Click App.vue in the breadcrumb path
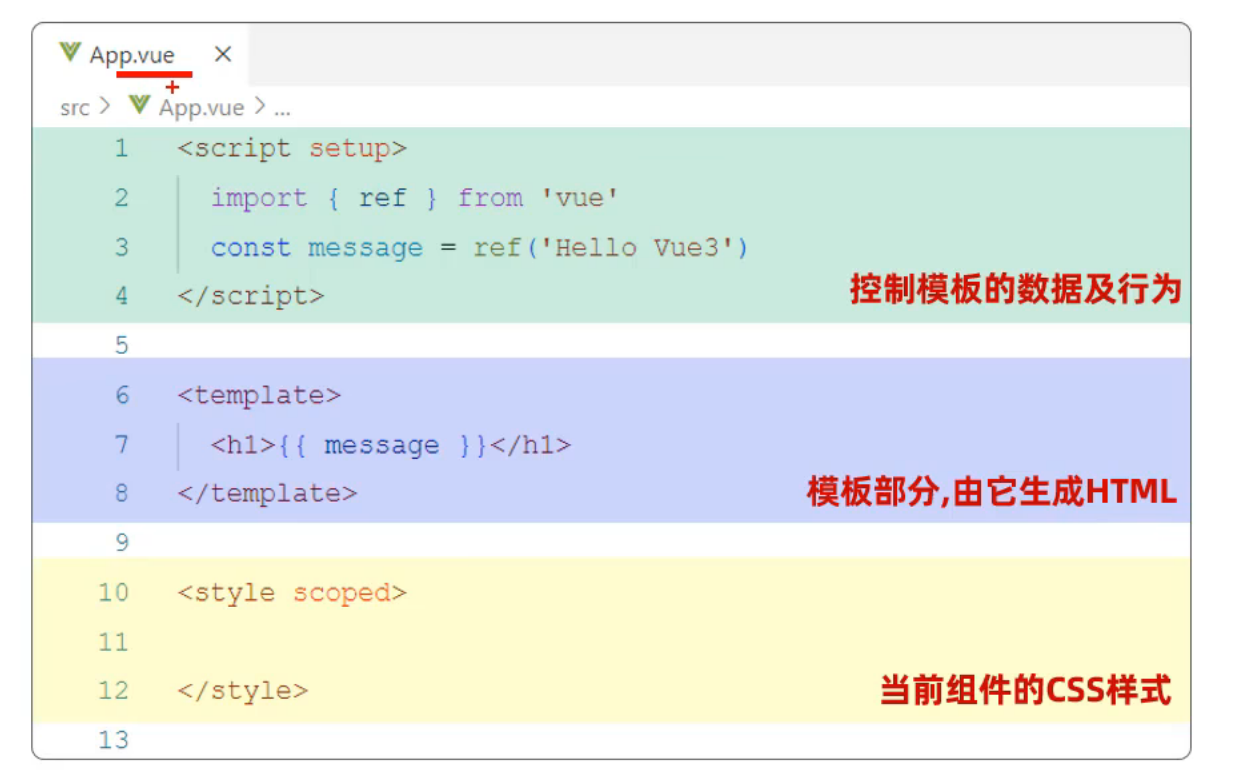 201,107
